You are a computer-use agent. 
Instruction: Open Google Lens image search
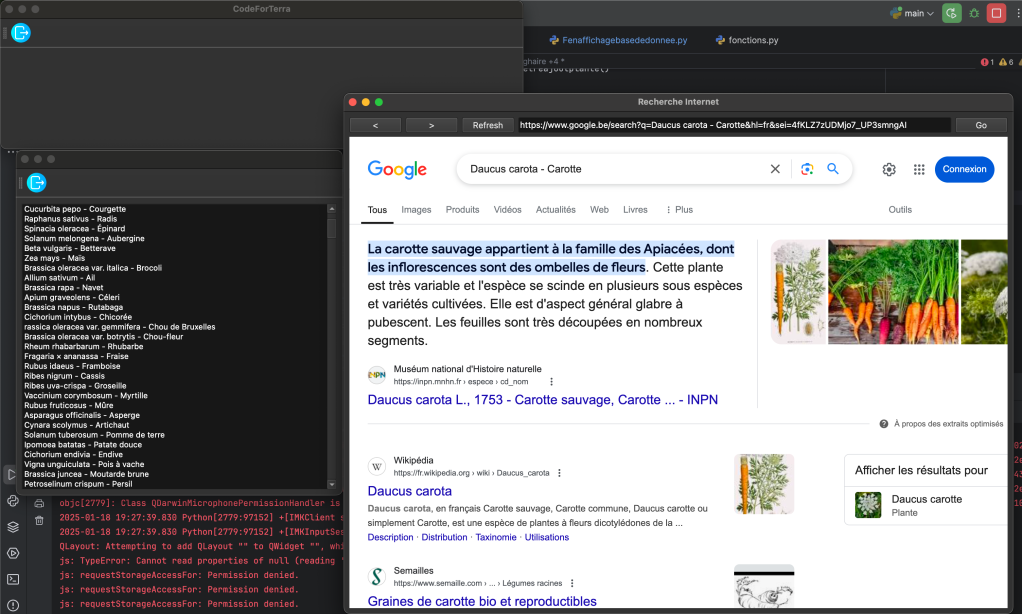click(x=807, y=169)
